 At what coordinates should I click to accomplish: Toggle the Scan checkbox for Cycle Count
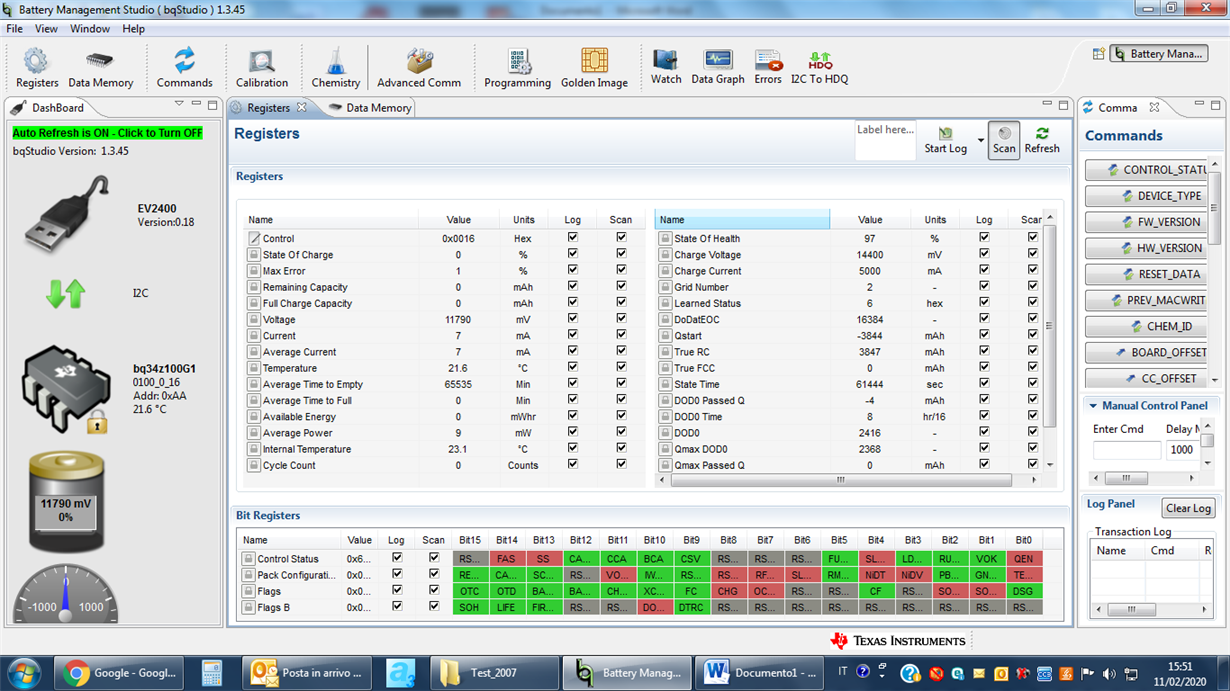621,464
